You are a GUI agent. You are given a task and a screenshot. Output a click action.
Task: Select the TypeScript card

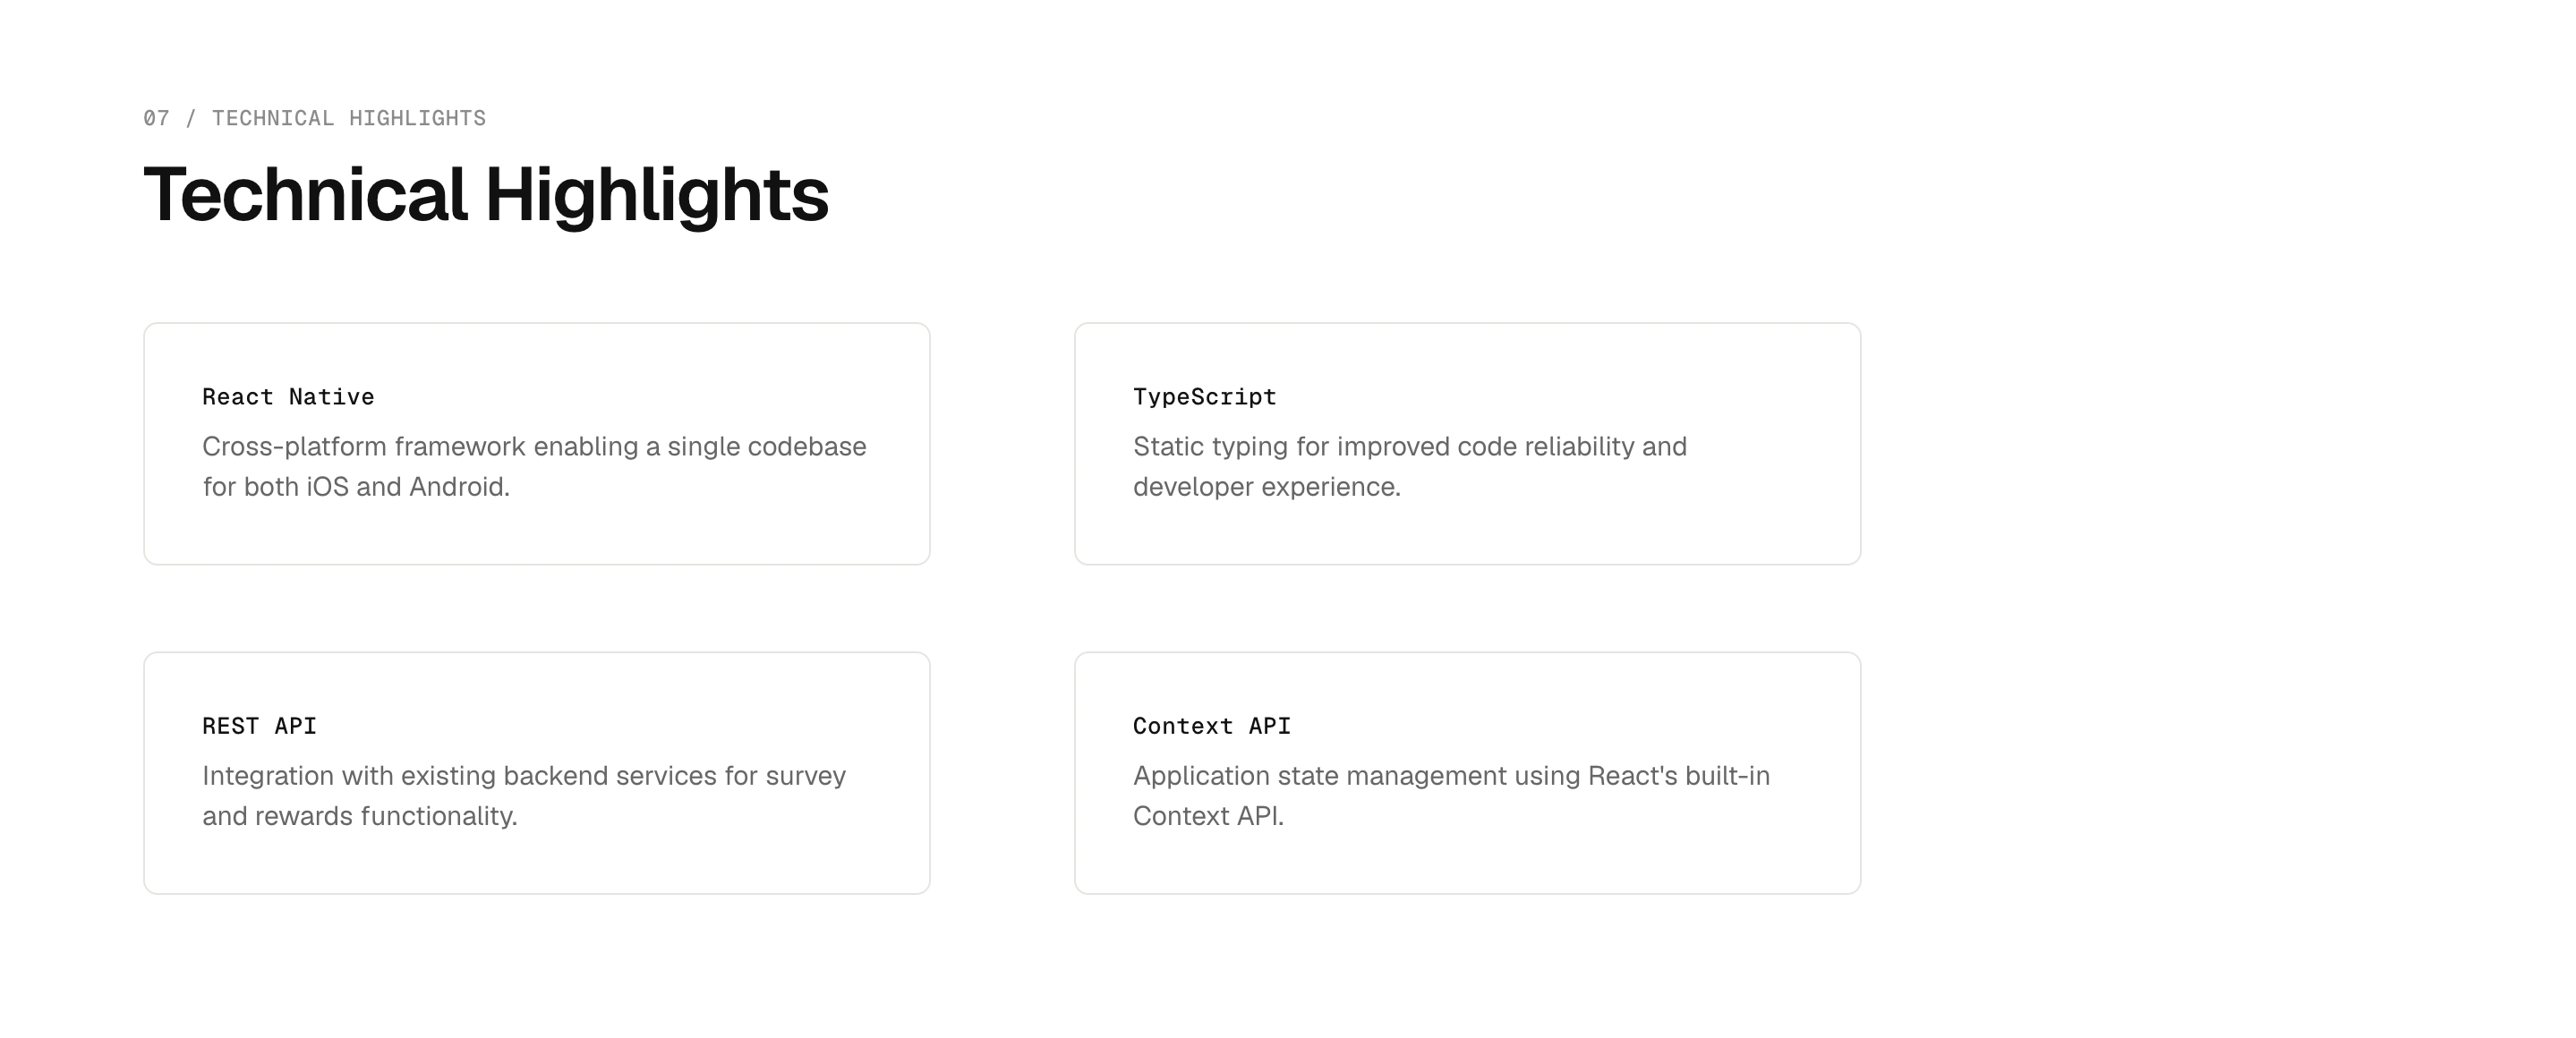[1467, 443]
